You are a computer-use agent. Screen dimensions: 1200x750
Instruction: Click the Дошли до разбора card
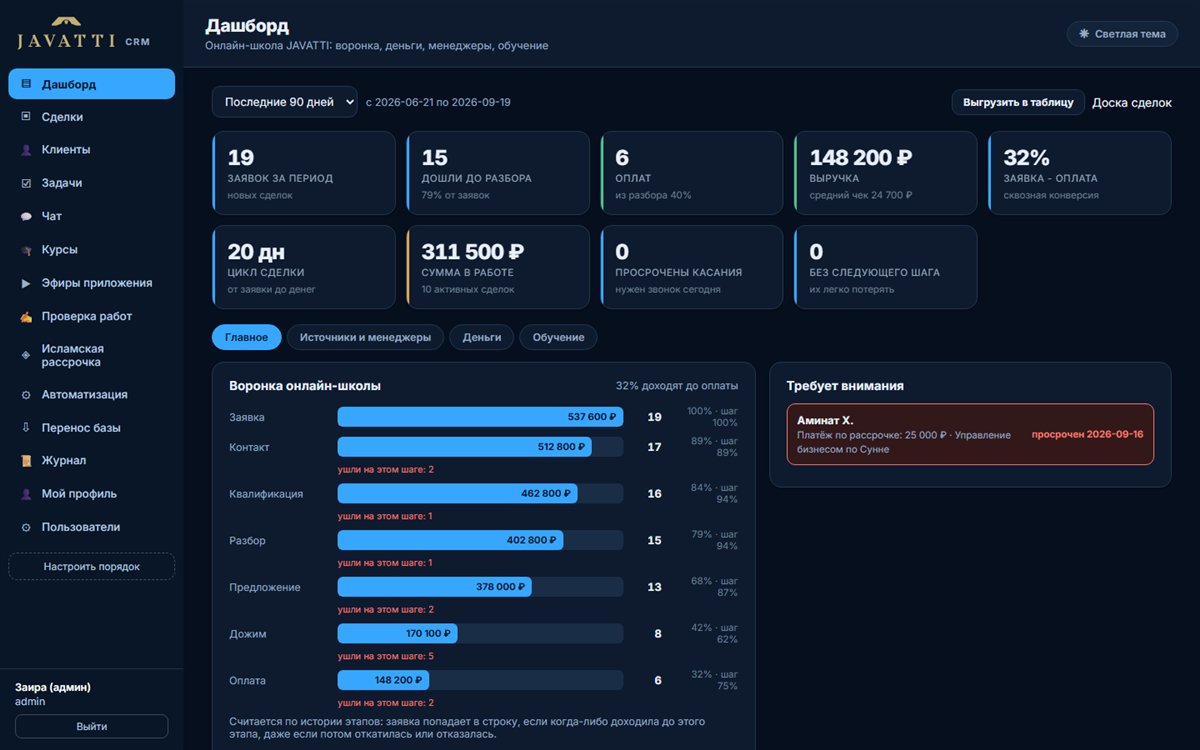[x=498, y=173]
